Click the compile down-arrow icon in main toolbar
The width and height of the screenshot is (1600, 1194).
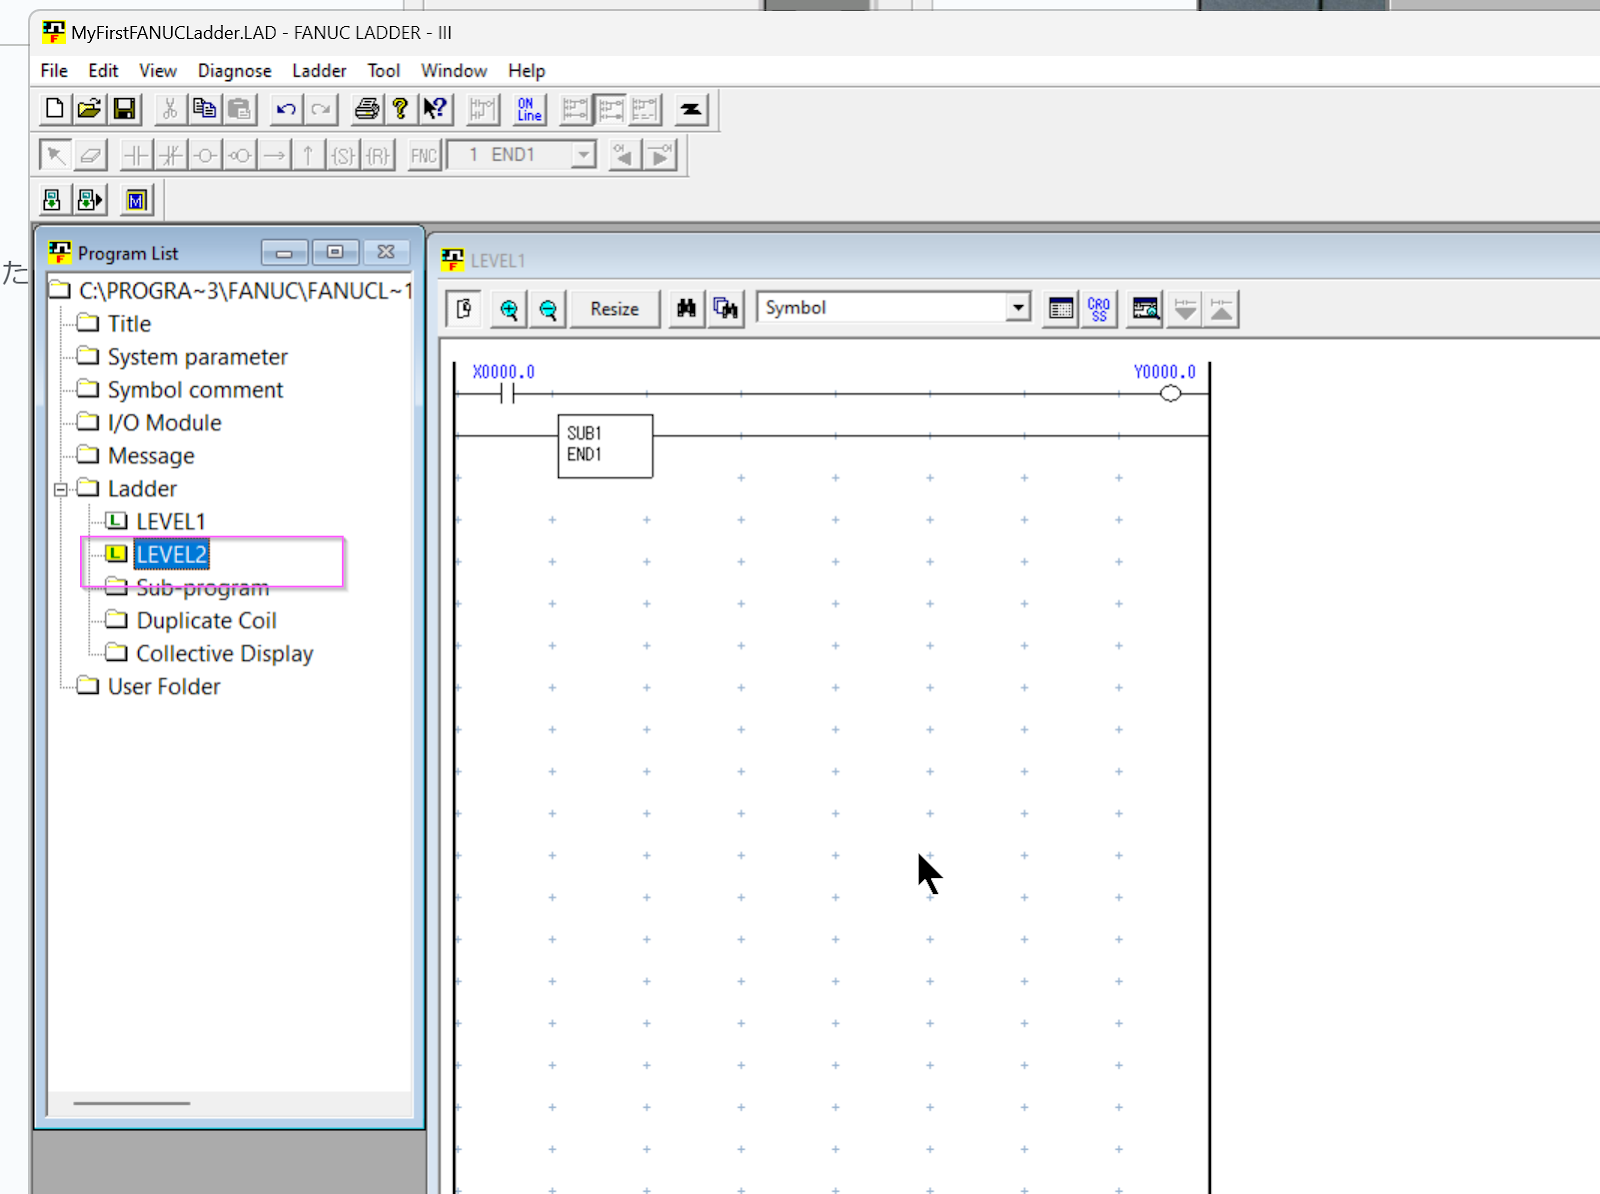pyautogui.click(x=691, y=109)
